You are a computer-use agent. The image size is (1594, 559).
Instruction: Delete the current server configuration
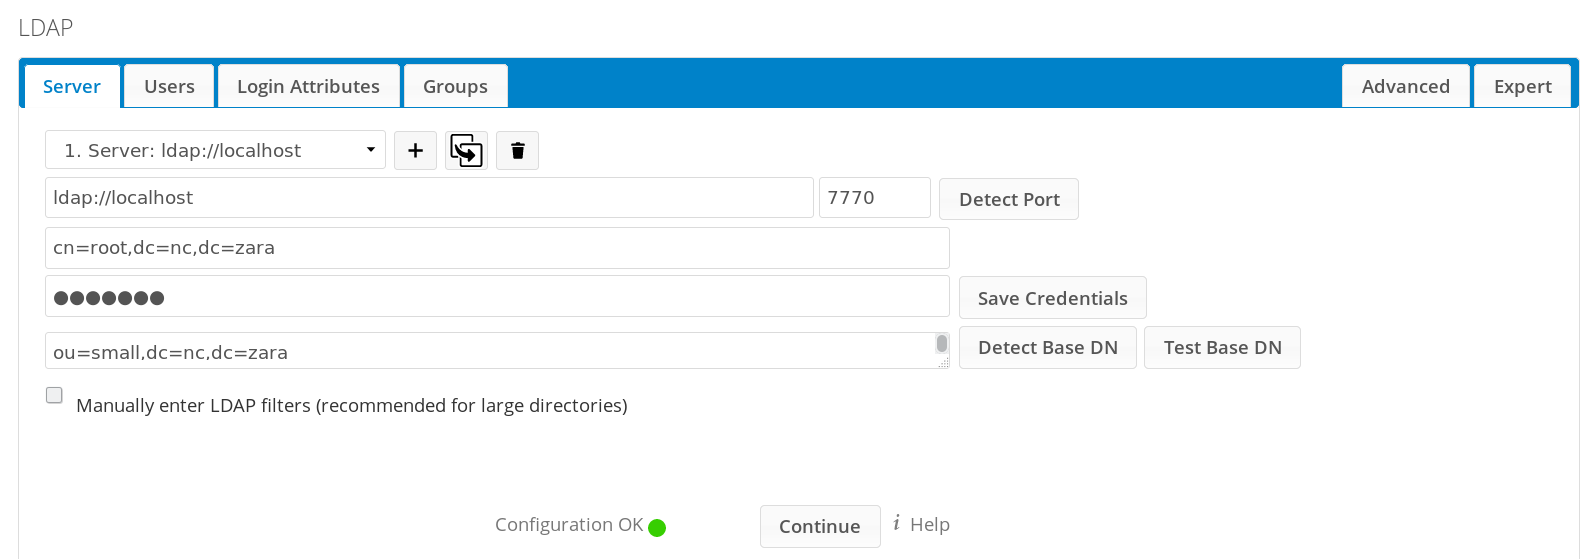517,151
